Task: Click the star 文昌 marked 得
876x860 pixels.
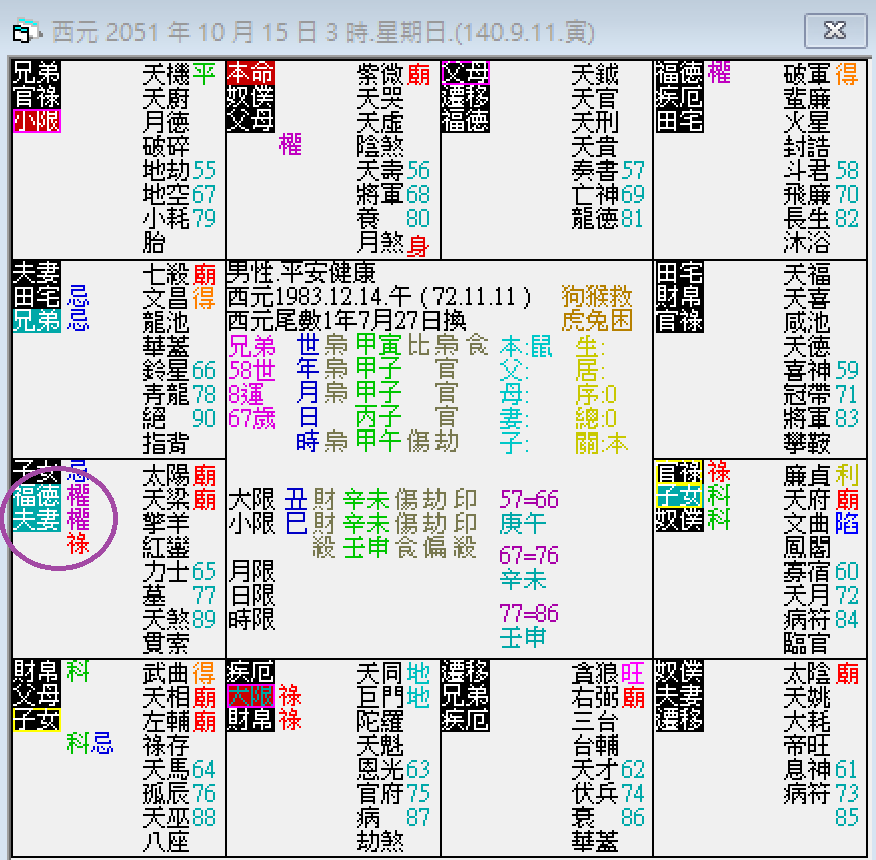Action: click(x=166, y=298)
